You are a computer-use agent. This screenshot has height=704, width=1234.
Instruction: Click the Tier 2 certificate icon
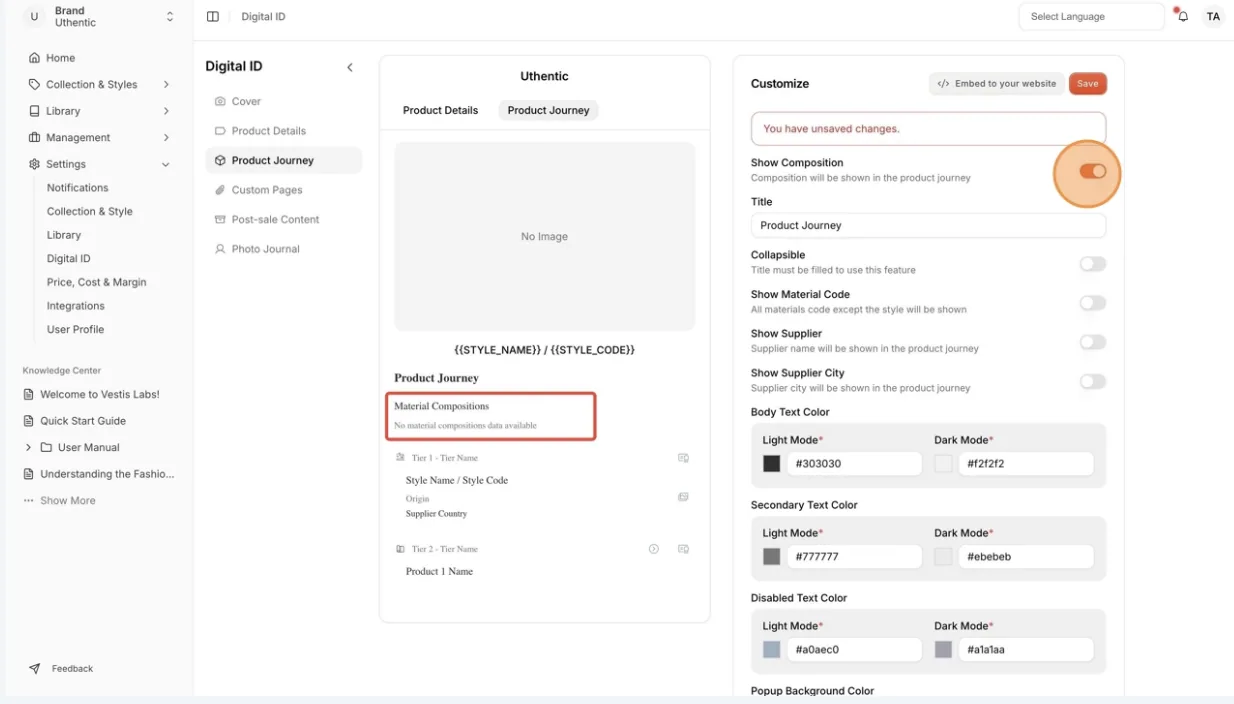[x=683, y=549]
